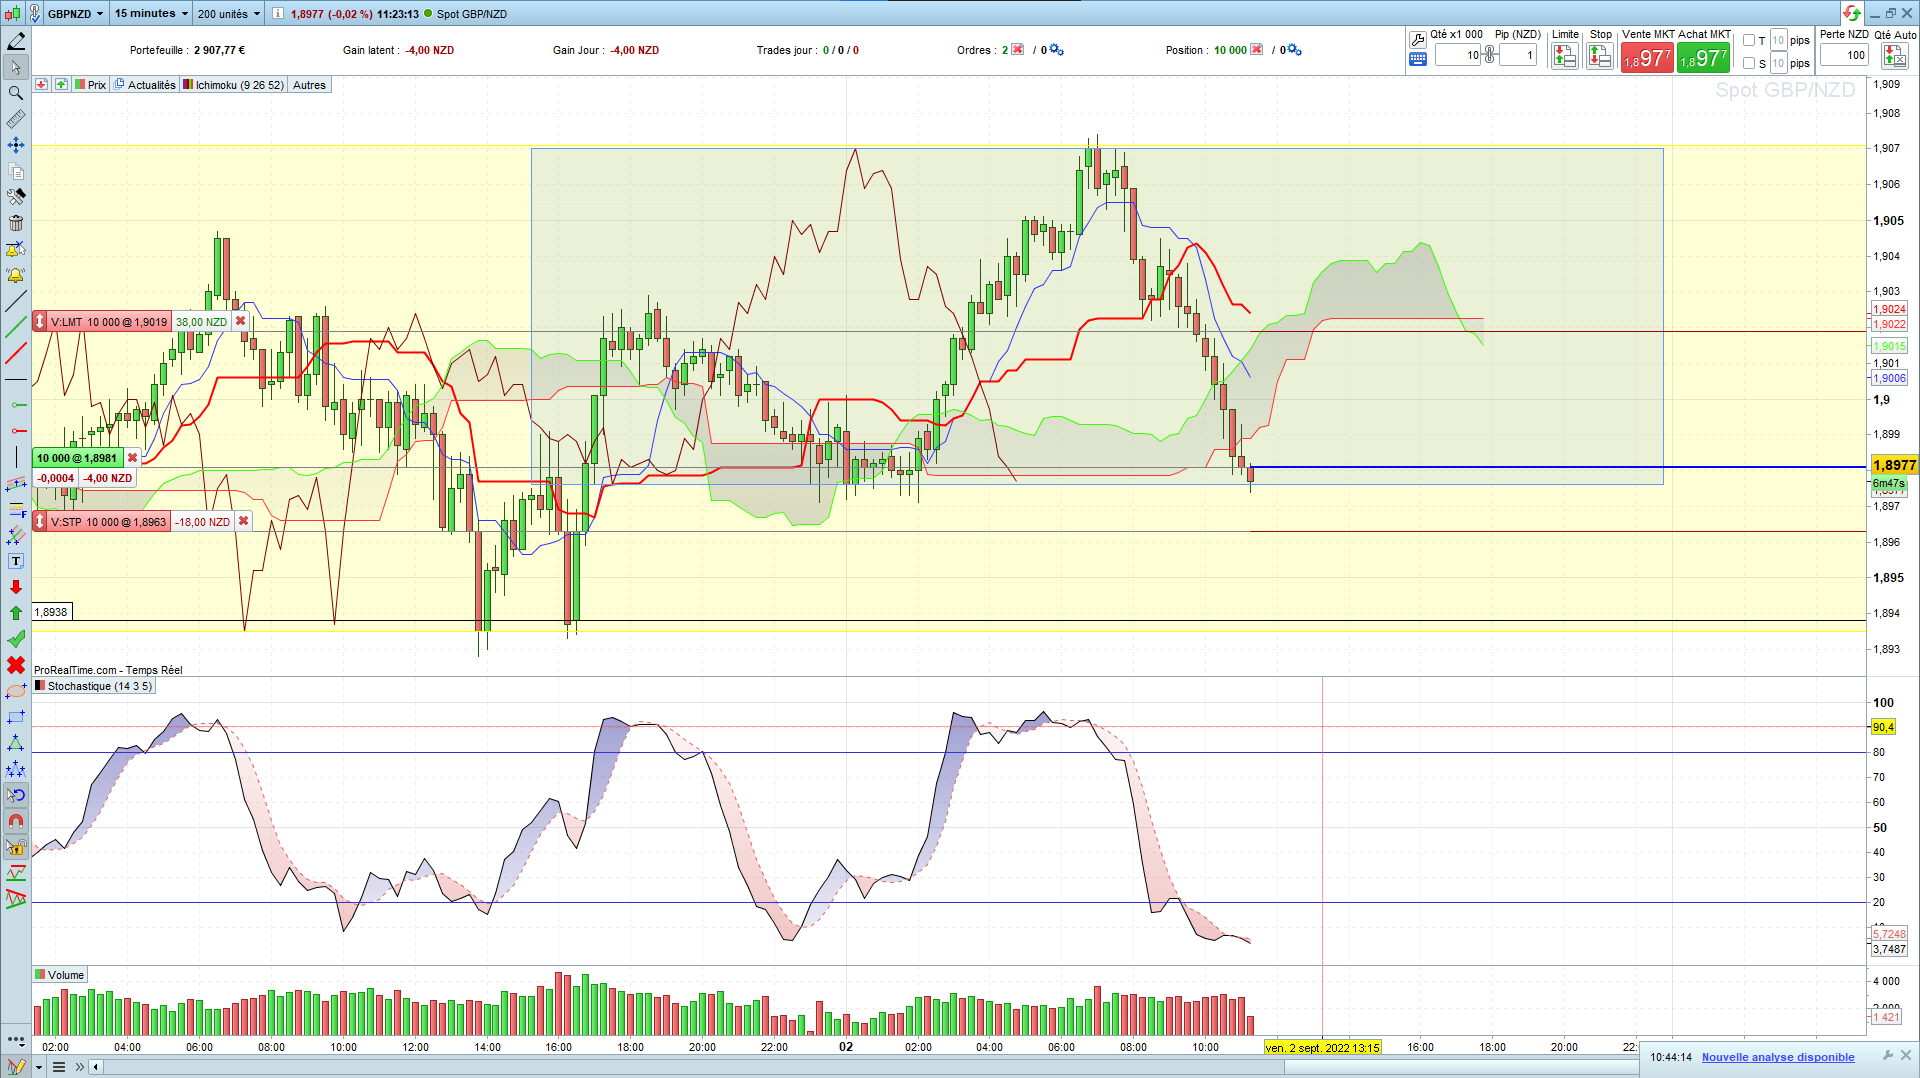
Task: Click the red Vente MKT sell button
Action: point(1646,58)
